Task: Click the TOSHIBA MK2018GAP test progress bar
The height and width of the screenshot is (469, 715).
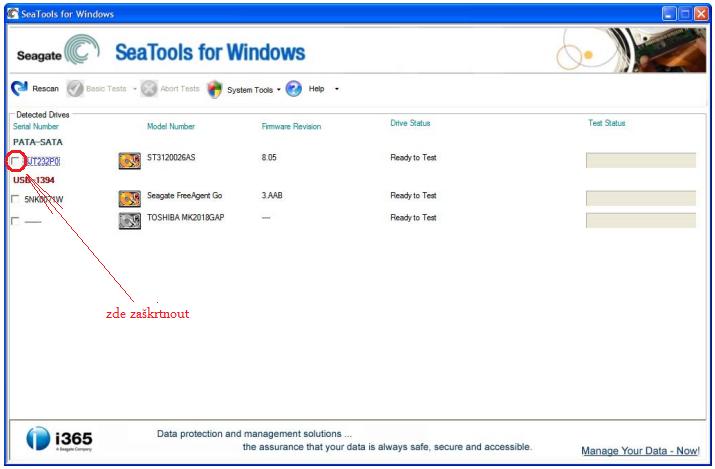Action: (641, 220)
